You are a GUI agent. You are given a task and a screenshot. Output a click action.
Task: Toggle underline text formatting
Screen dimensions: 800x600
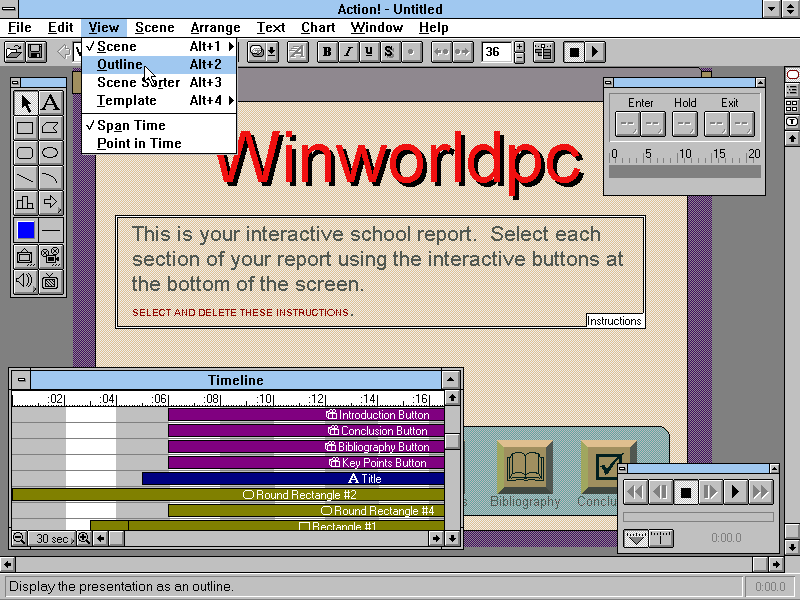(369, 52)
